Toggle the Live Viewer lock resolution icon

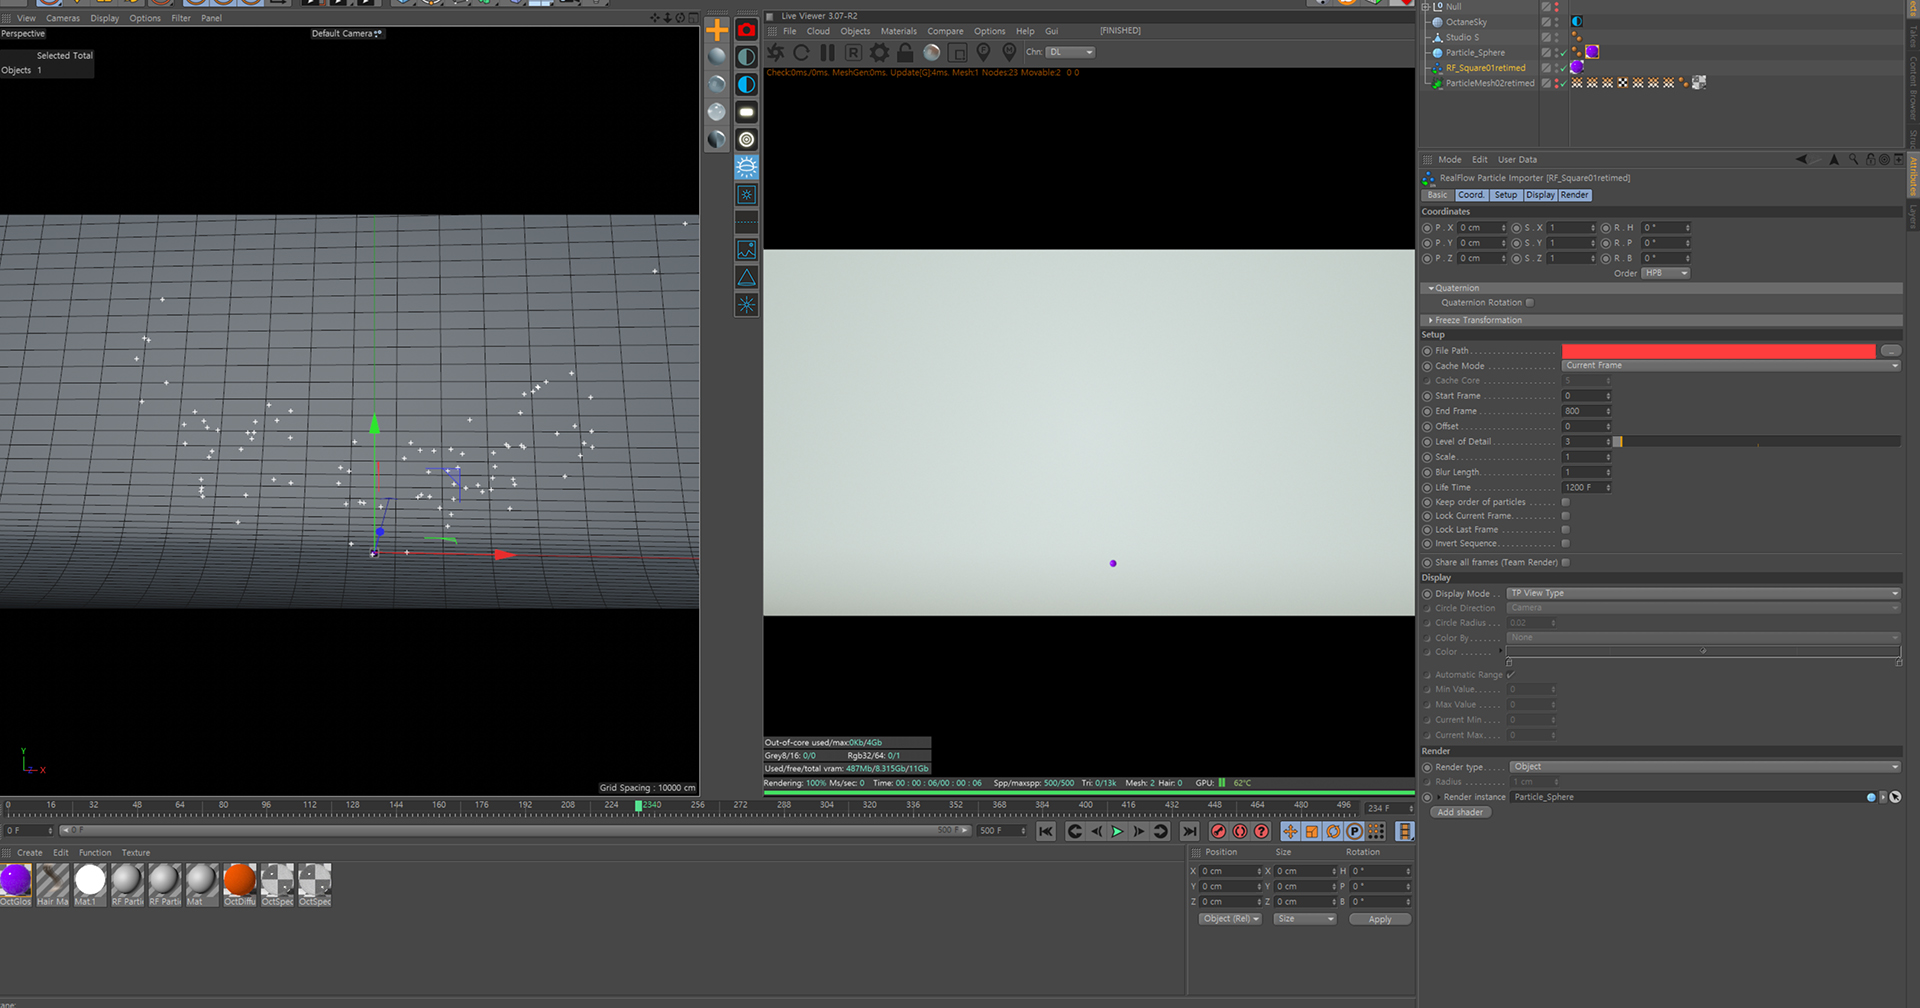[x=905, y=52]
